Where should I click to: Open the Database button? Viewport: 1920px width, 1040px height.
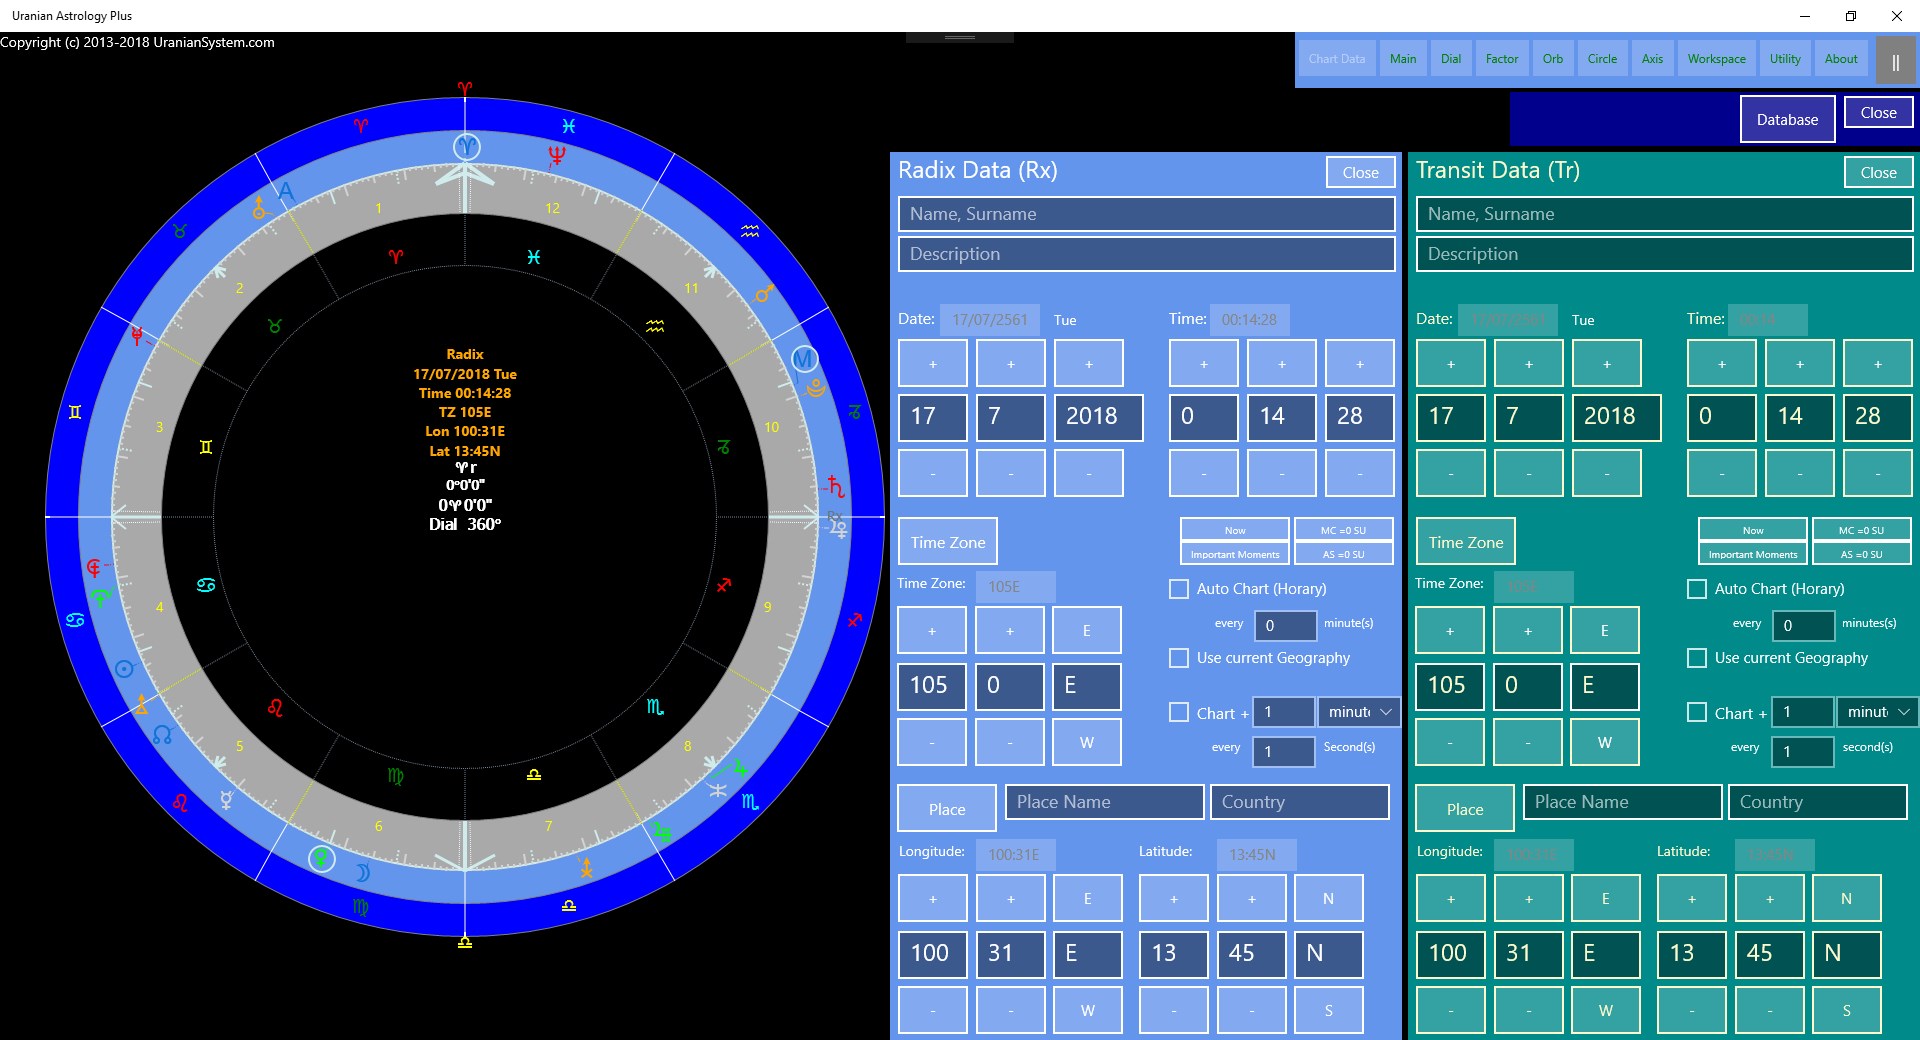(x=1788, y=120)
